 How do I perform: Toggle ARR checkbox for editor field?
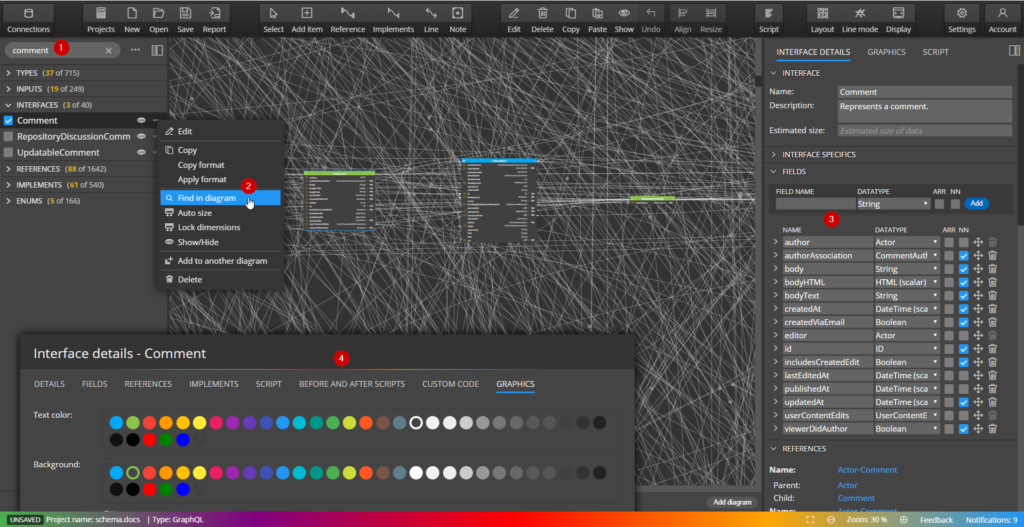(948, 336)
